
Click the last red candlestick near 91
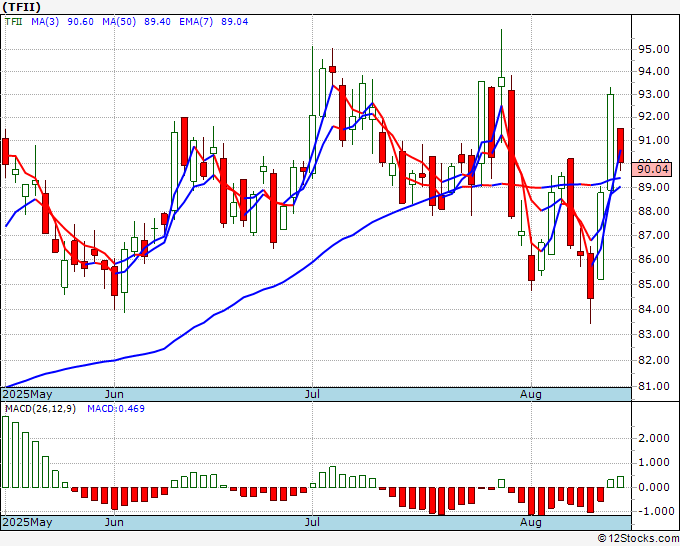[x=621, y=146]
